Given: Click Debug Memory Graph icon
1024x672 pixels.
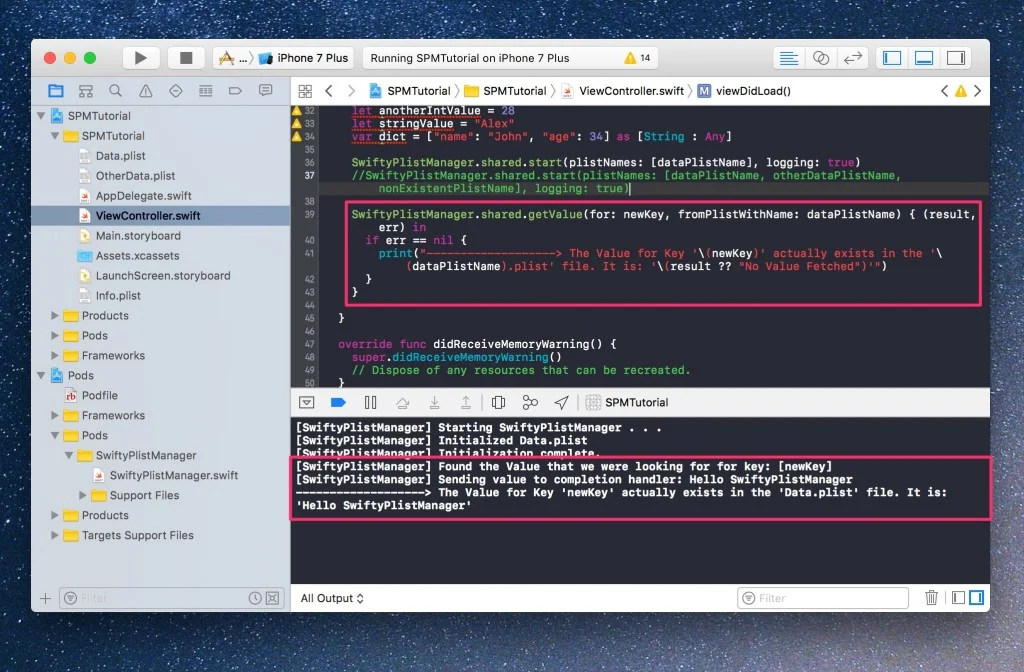Looking at the screenshot, I should [x=530, y=402].
